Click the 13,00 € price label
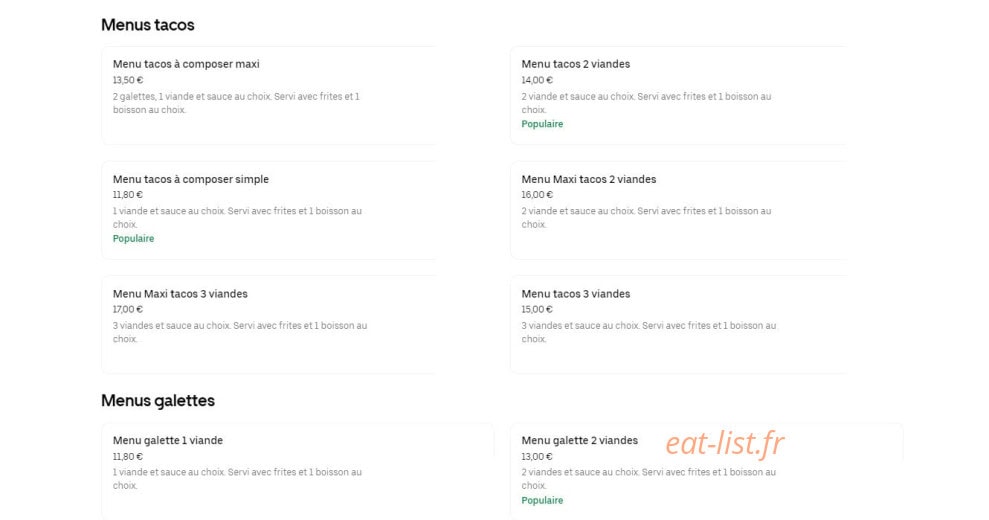The image size is (989, 520). coord(537,456)
